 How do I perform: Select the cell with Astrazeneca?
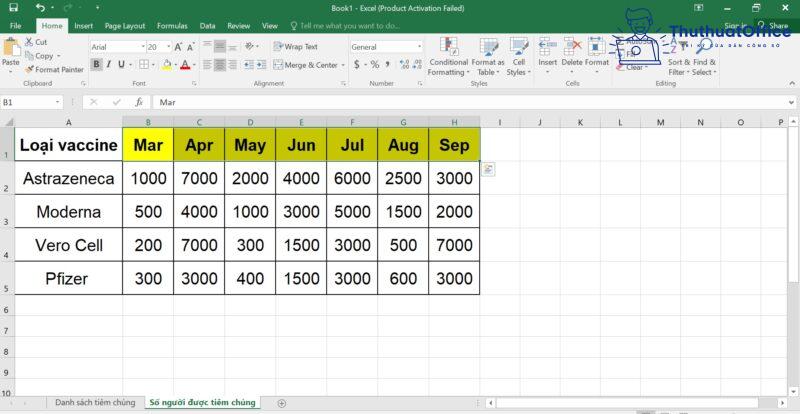click(x=68, y=178)
